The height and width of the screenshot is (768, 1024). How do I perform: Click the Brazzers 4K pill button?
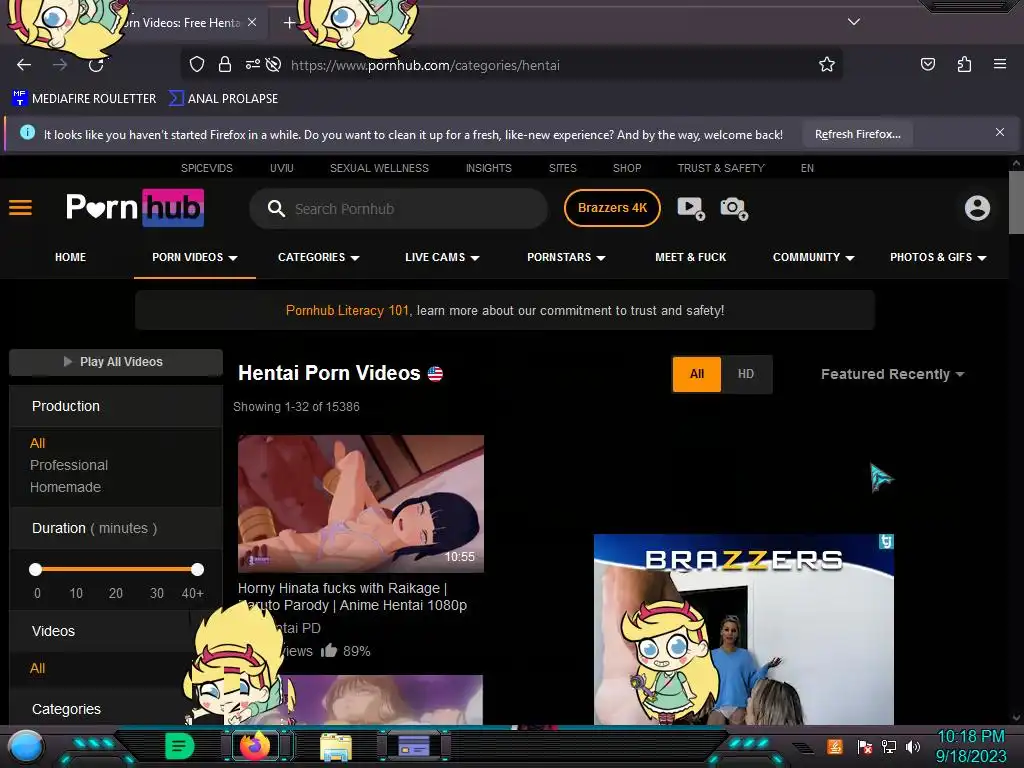point(612,208)
